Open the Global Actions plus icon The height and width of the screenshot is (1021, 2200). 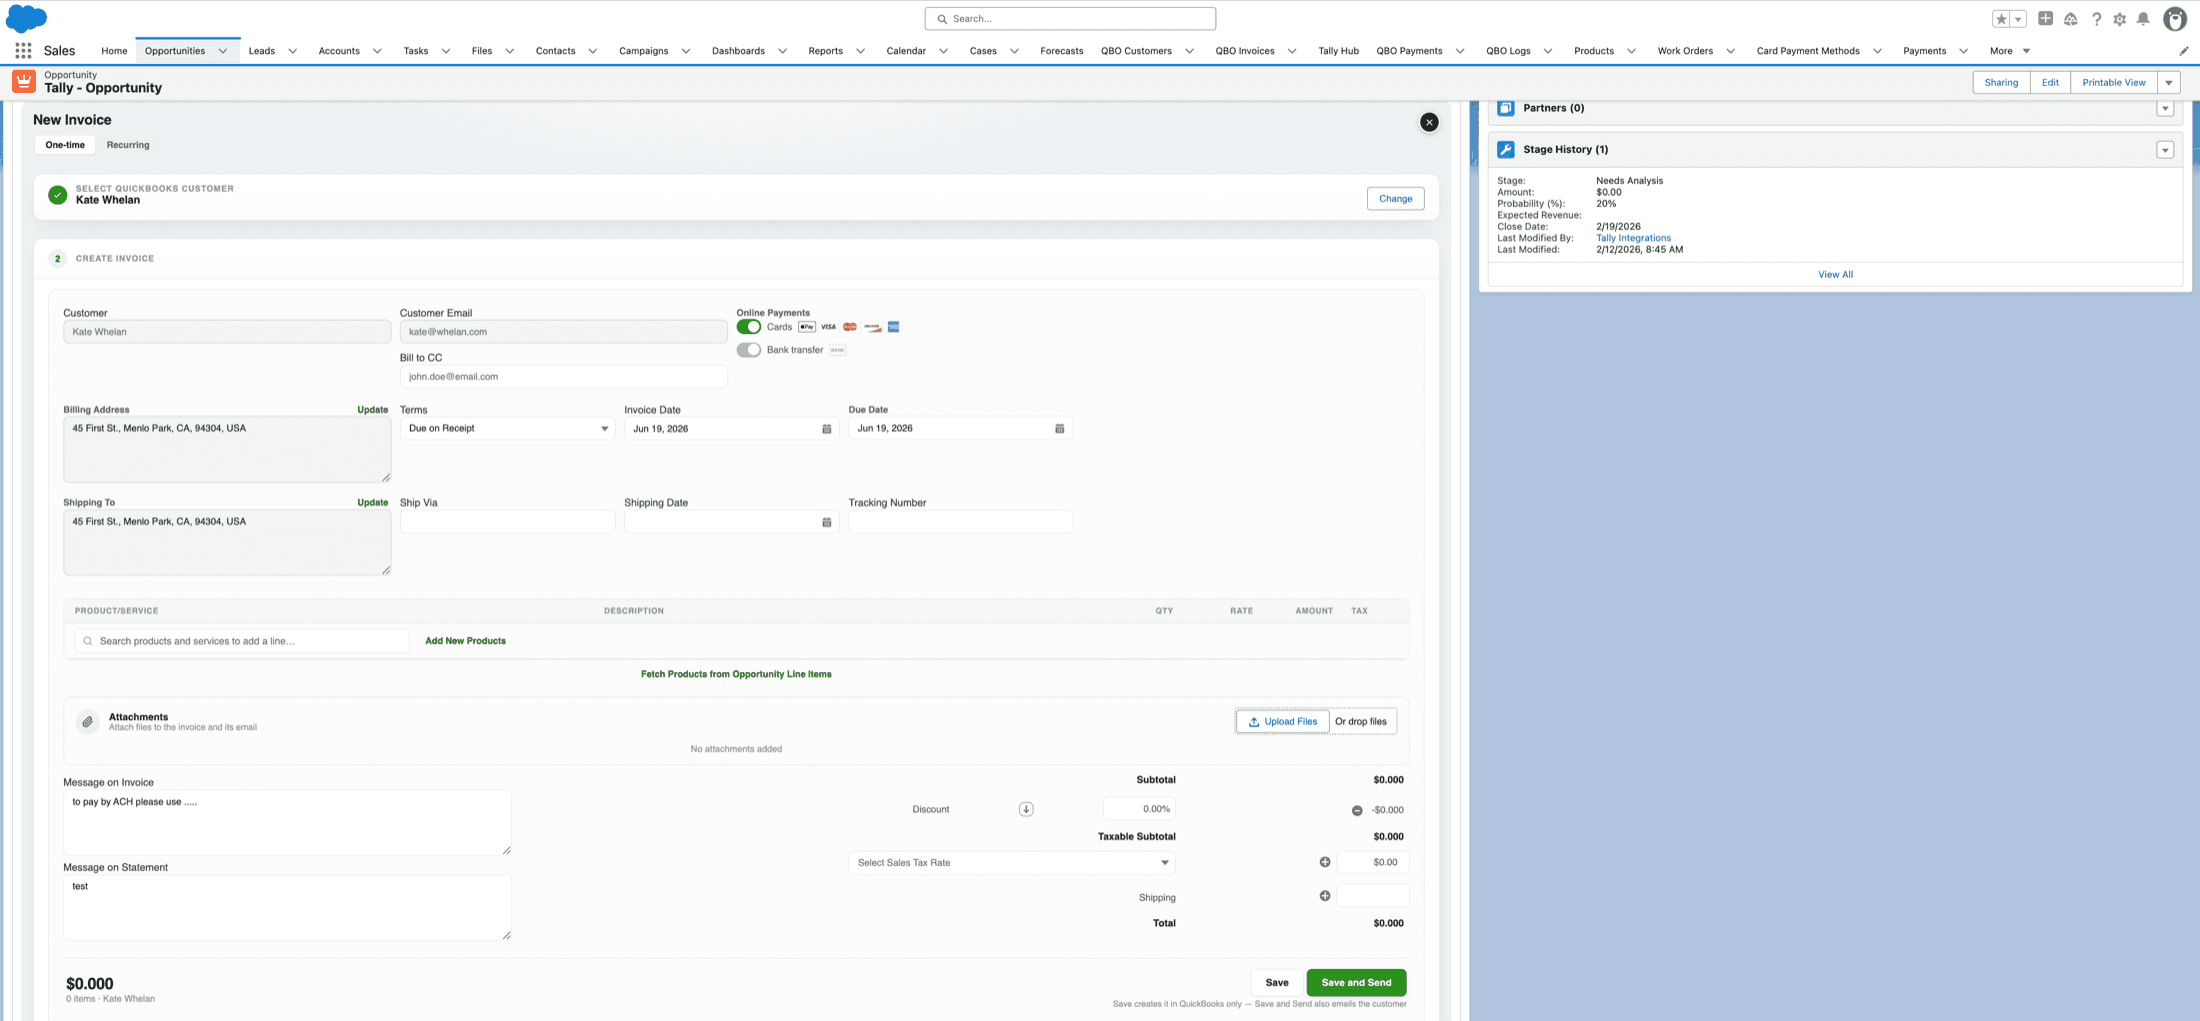[x=2046, y=19]
